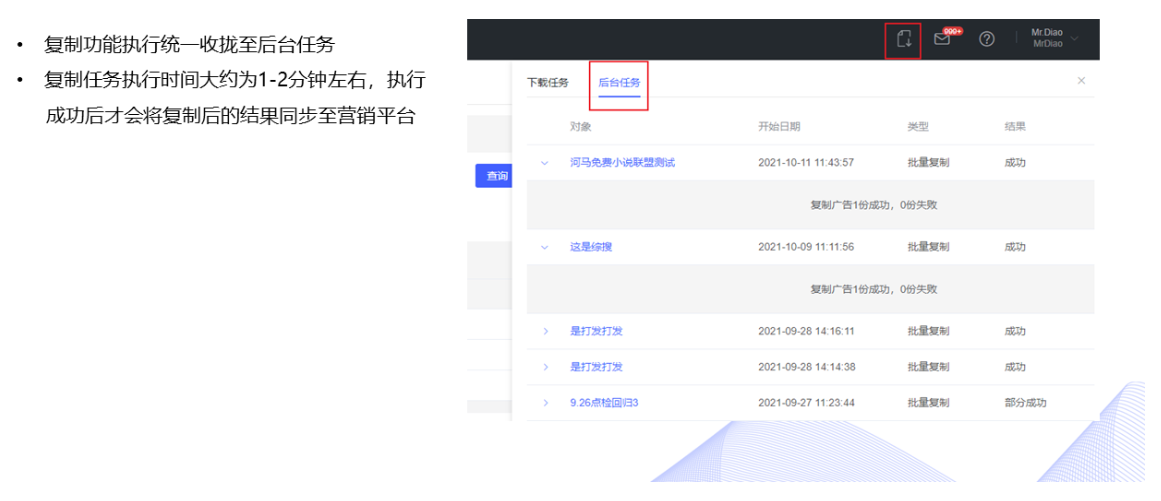The width and height of the screenshot is (1161, 501).
Task: Open the download tasks icon in header
Action: point(903,39)
